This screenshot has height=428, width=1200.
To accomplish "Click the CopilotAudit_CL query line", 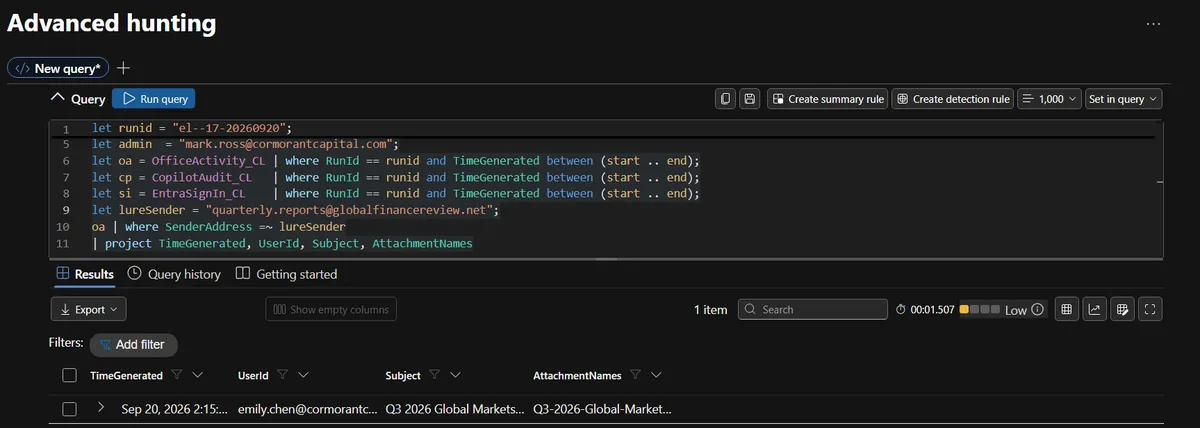I will pyautogui.click(x=396, y=177).
